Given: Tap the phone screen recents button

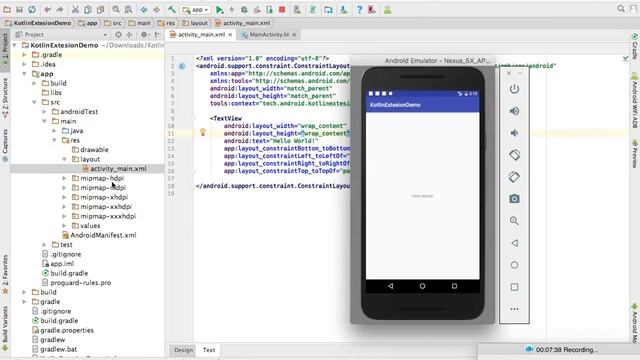Looking at the screenshot, I should [x=454, y=286].
